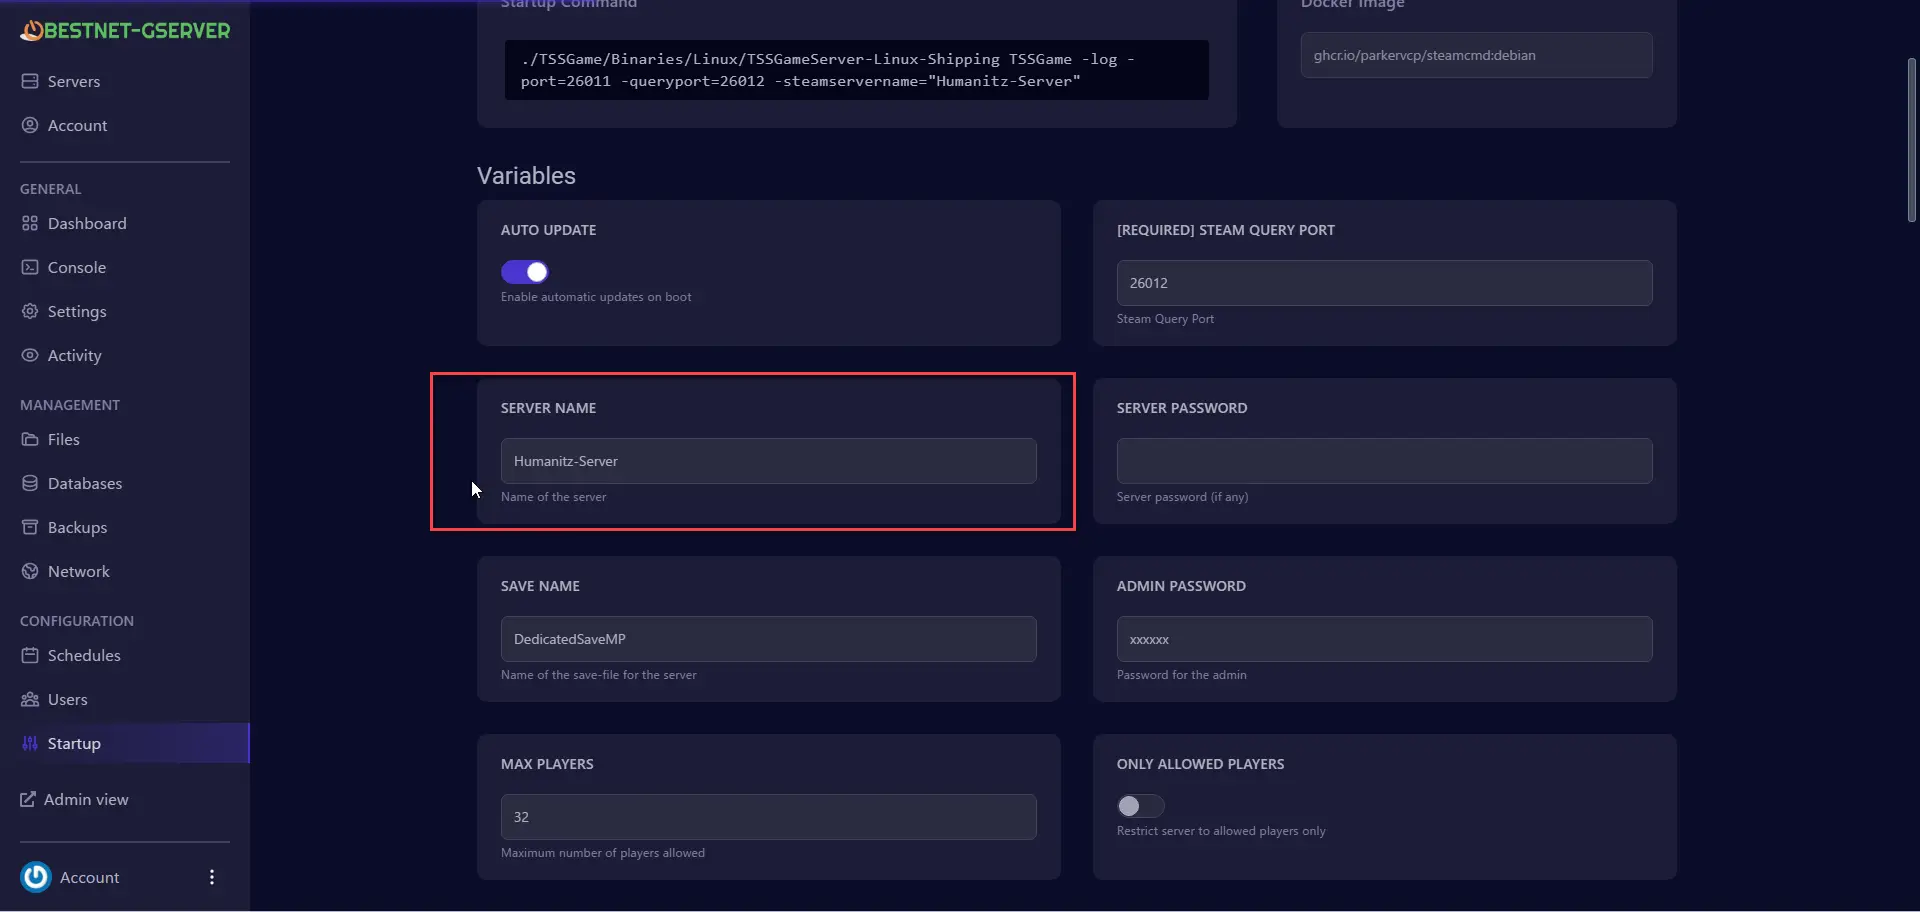1920x912 pixels.
Task: Select the Startup menu item
Action: point(74,743)
